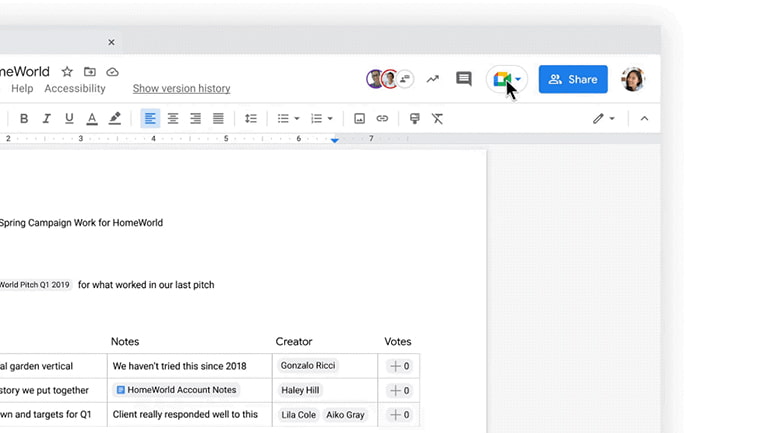Click the Aiko Gray people chip
This screenshot has width=770, height=433.
[345, 415]
